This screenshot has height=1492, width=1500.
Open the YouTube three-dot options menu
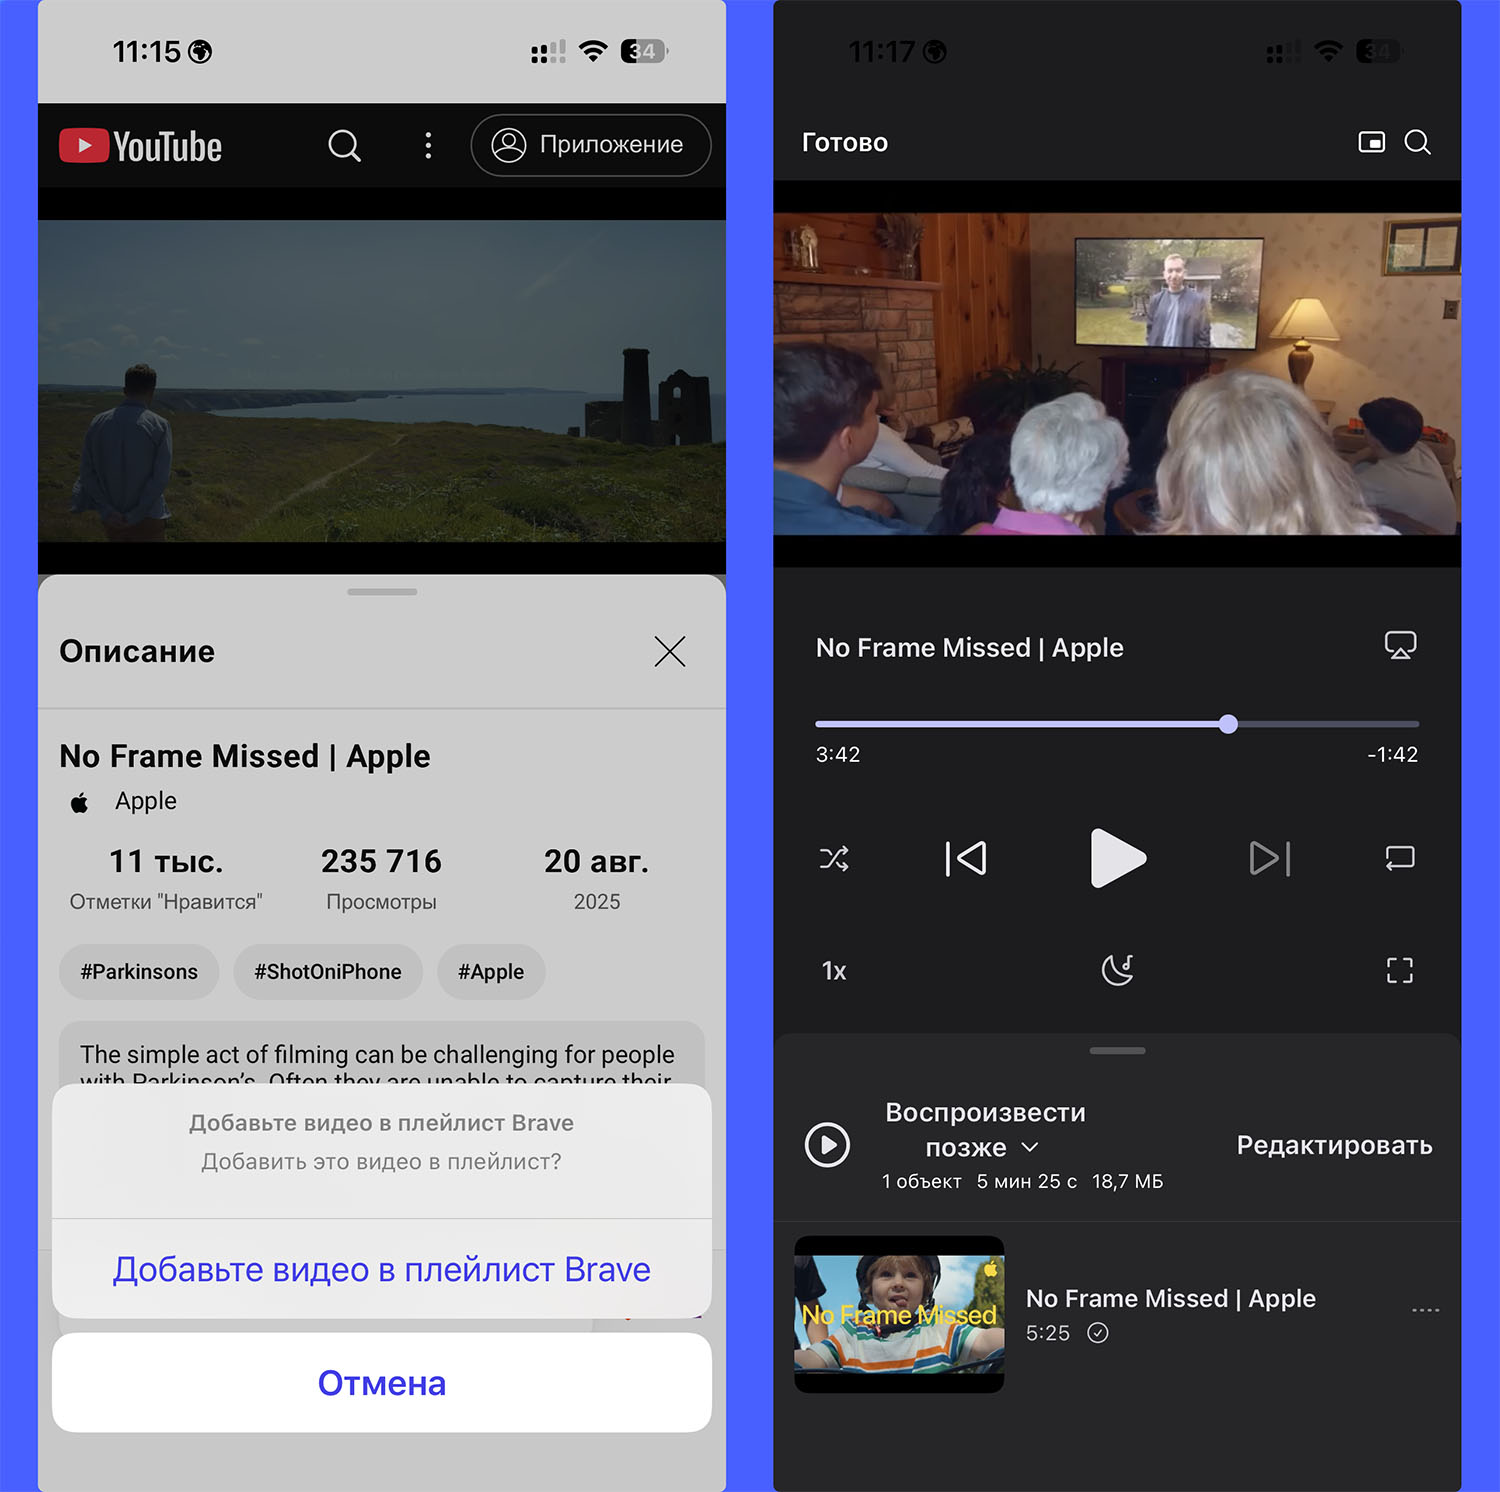pyautogui.click(x=428, y=146)
